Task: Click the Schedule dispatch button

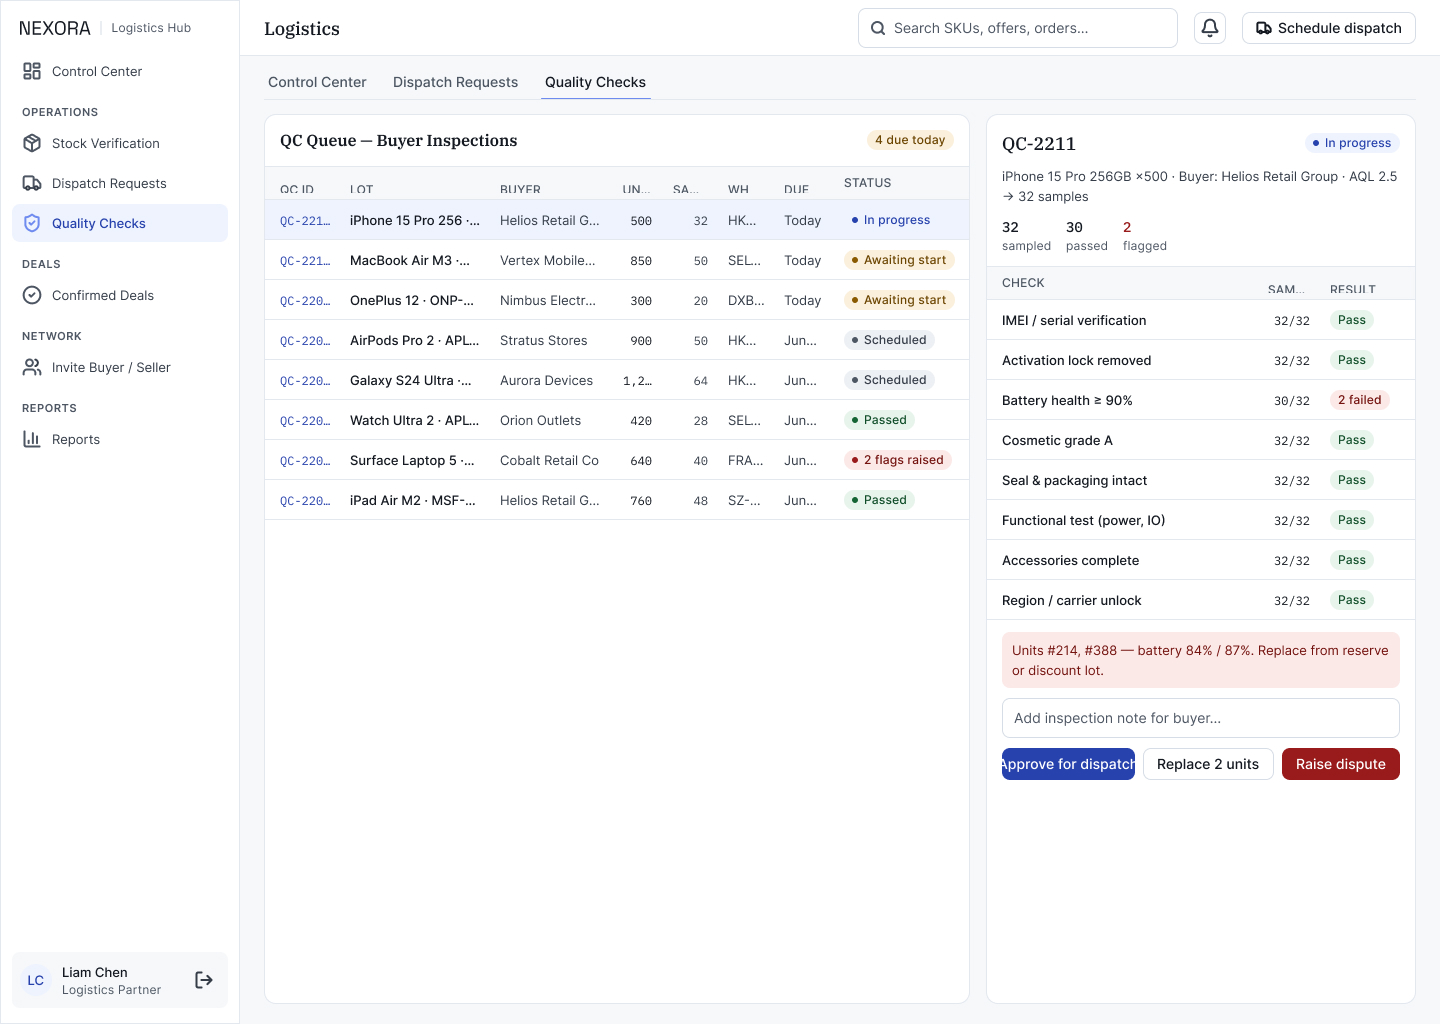Action: [x=1329, y=28]
